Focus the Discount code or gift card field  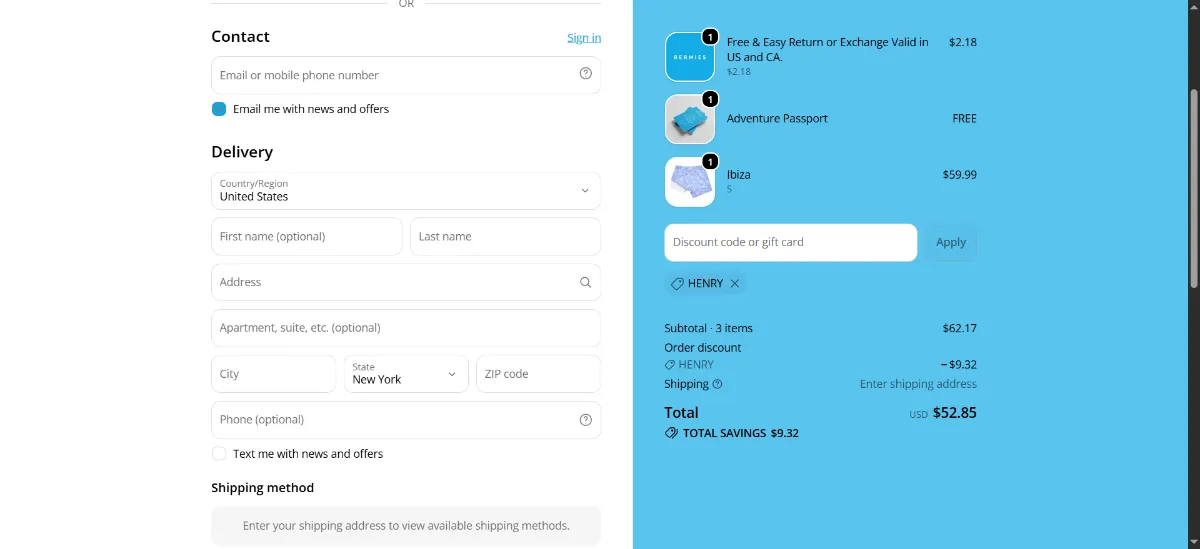click(790, 242)
